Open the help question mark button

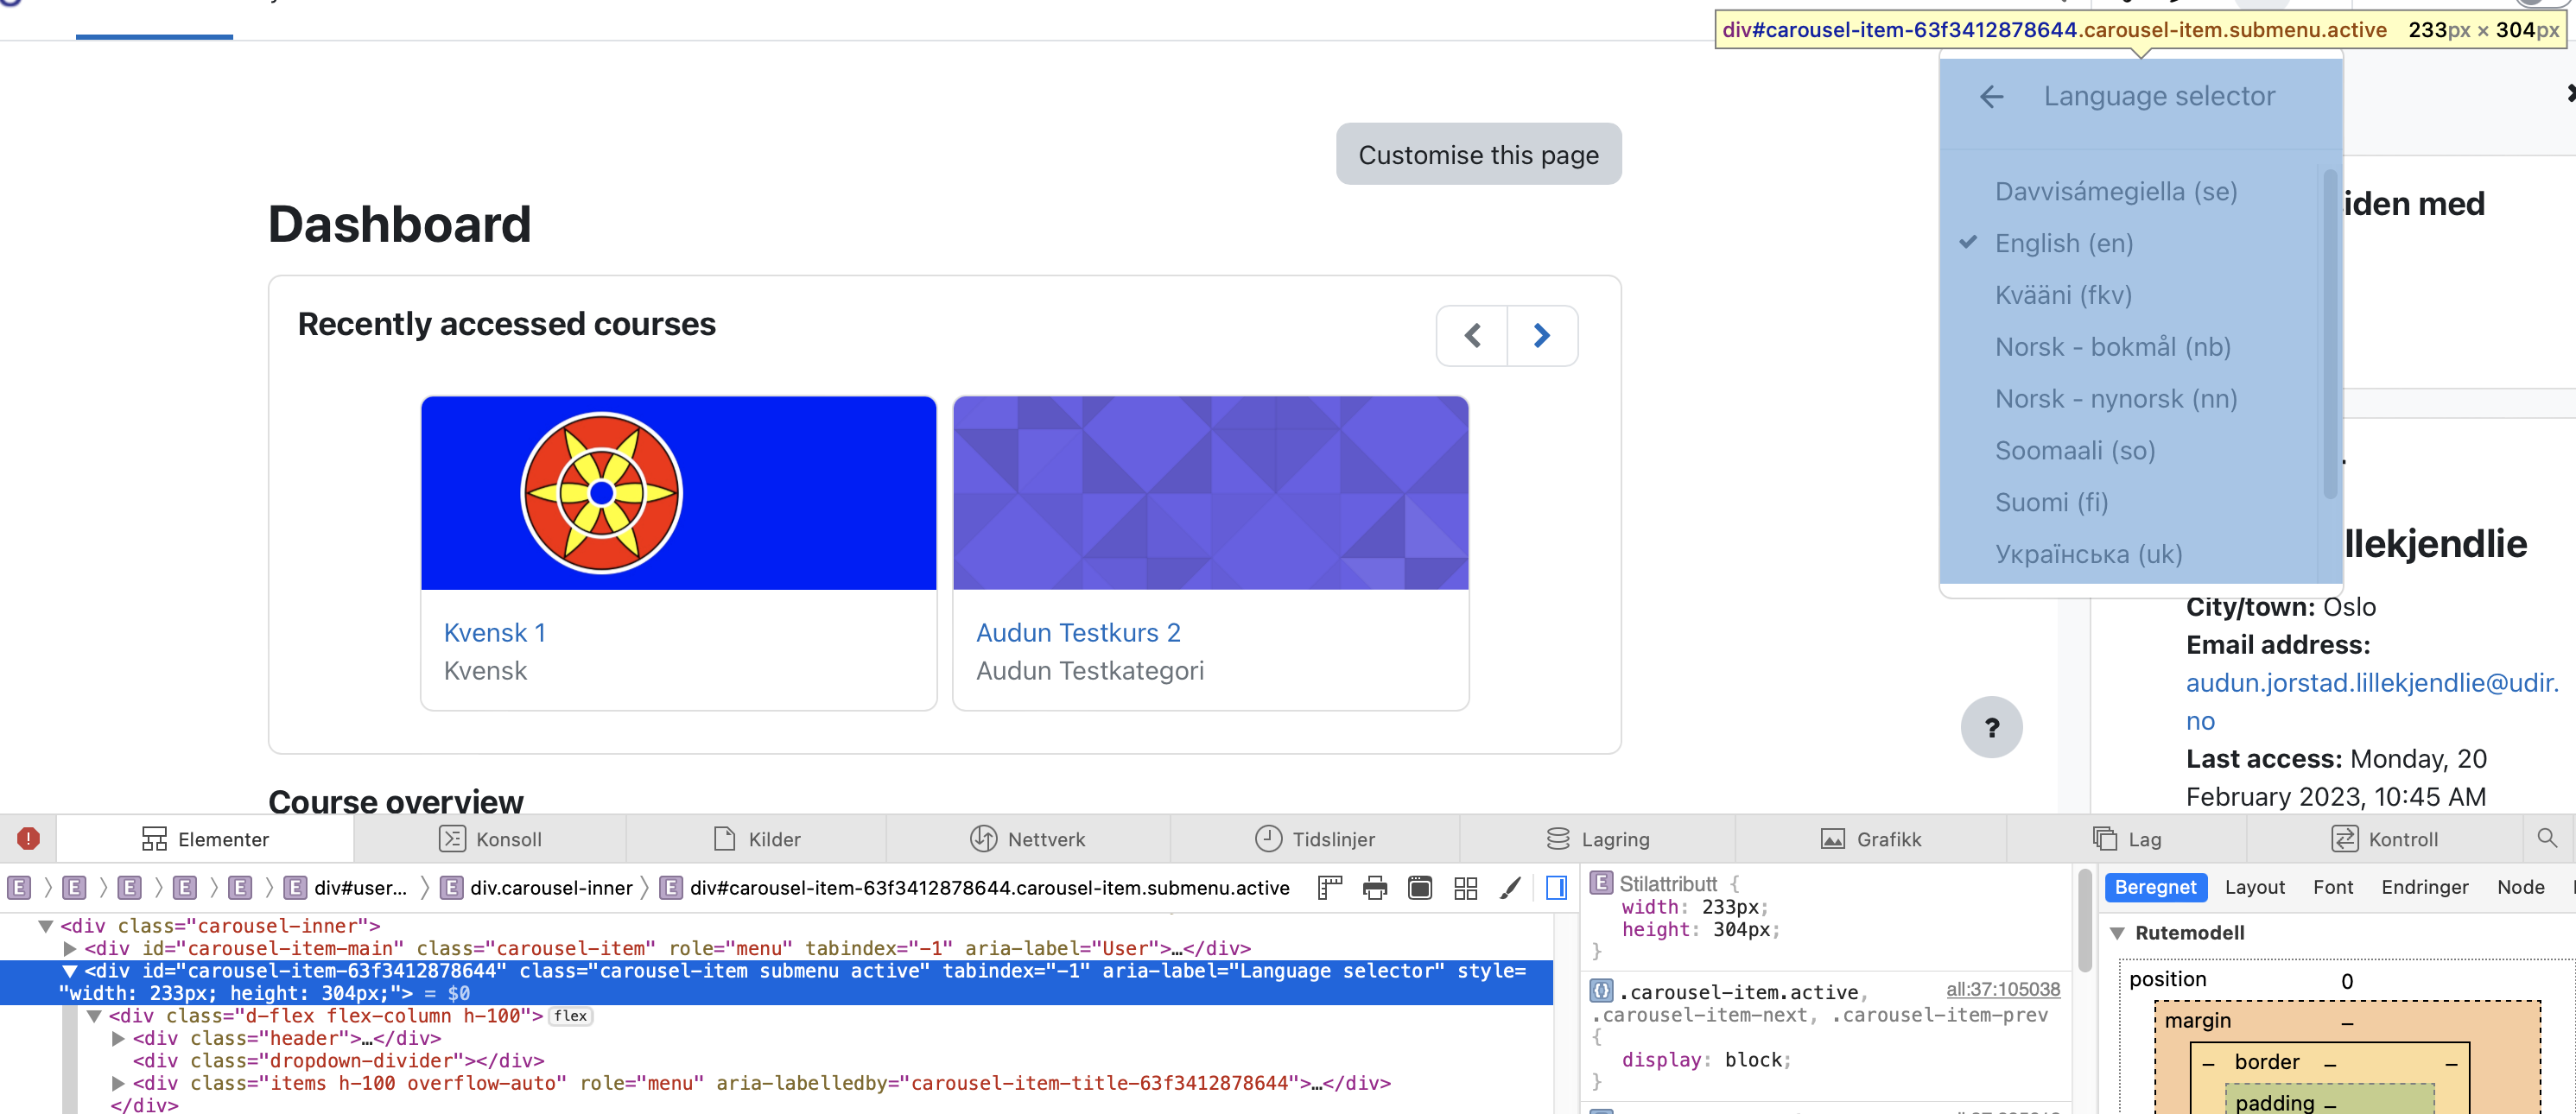[x=1991, y=727]
